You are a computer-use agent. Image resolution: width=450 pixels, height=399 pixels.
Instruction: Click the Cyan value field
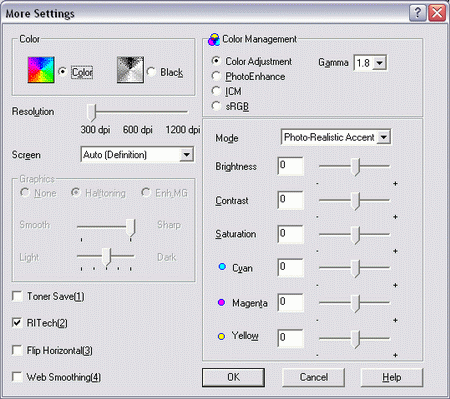[x=290, y=268]
